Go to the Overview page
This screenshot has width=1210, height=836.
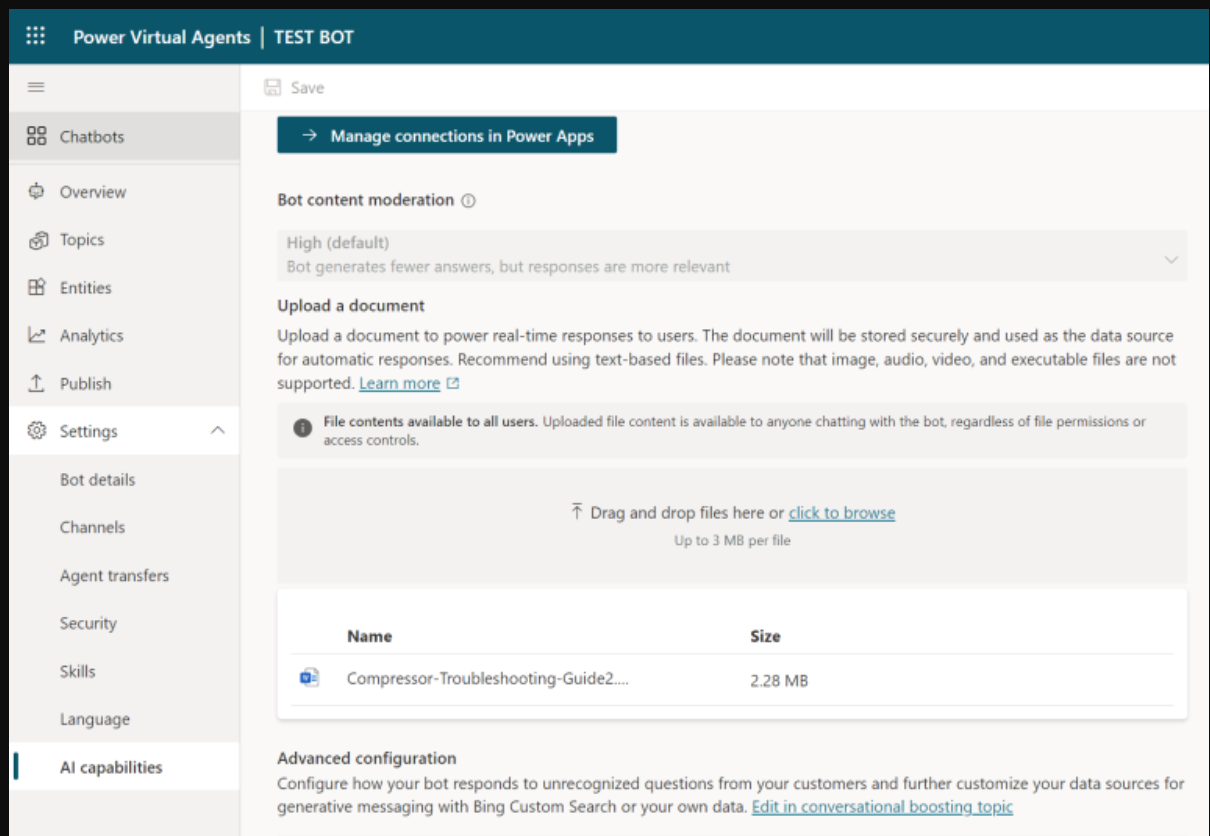click(x=125, y=191)
